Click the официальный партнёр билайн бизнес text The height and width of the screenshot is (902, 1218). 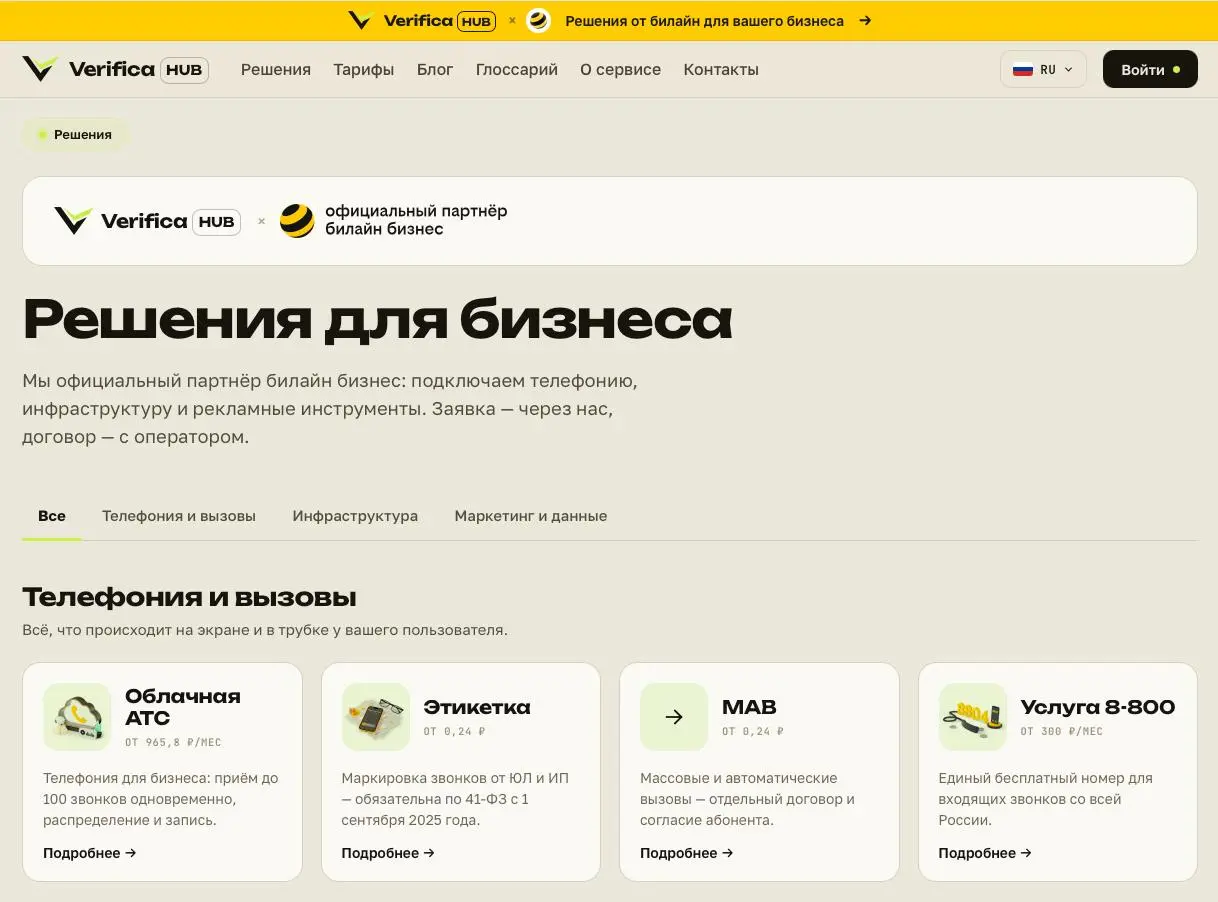[416, 220]
